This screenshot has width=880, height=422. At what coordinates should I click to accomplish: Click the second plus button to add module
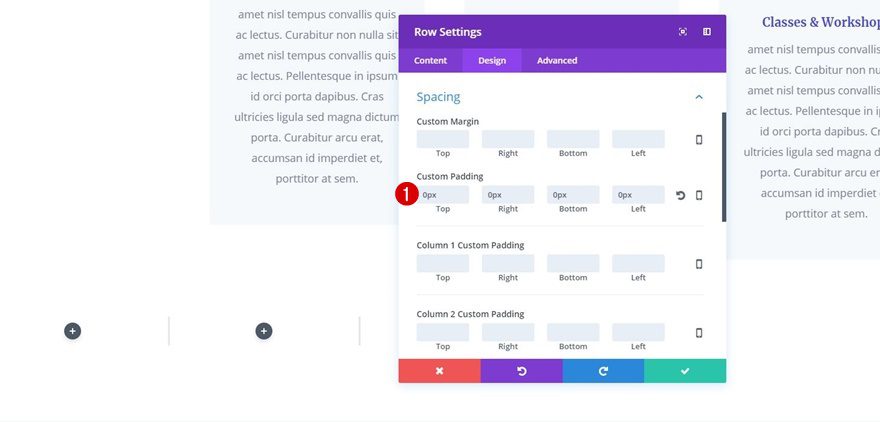point(264,331)
